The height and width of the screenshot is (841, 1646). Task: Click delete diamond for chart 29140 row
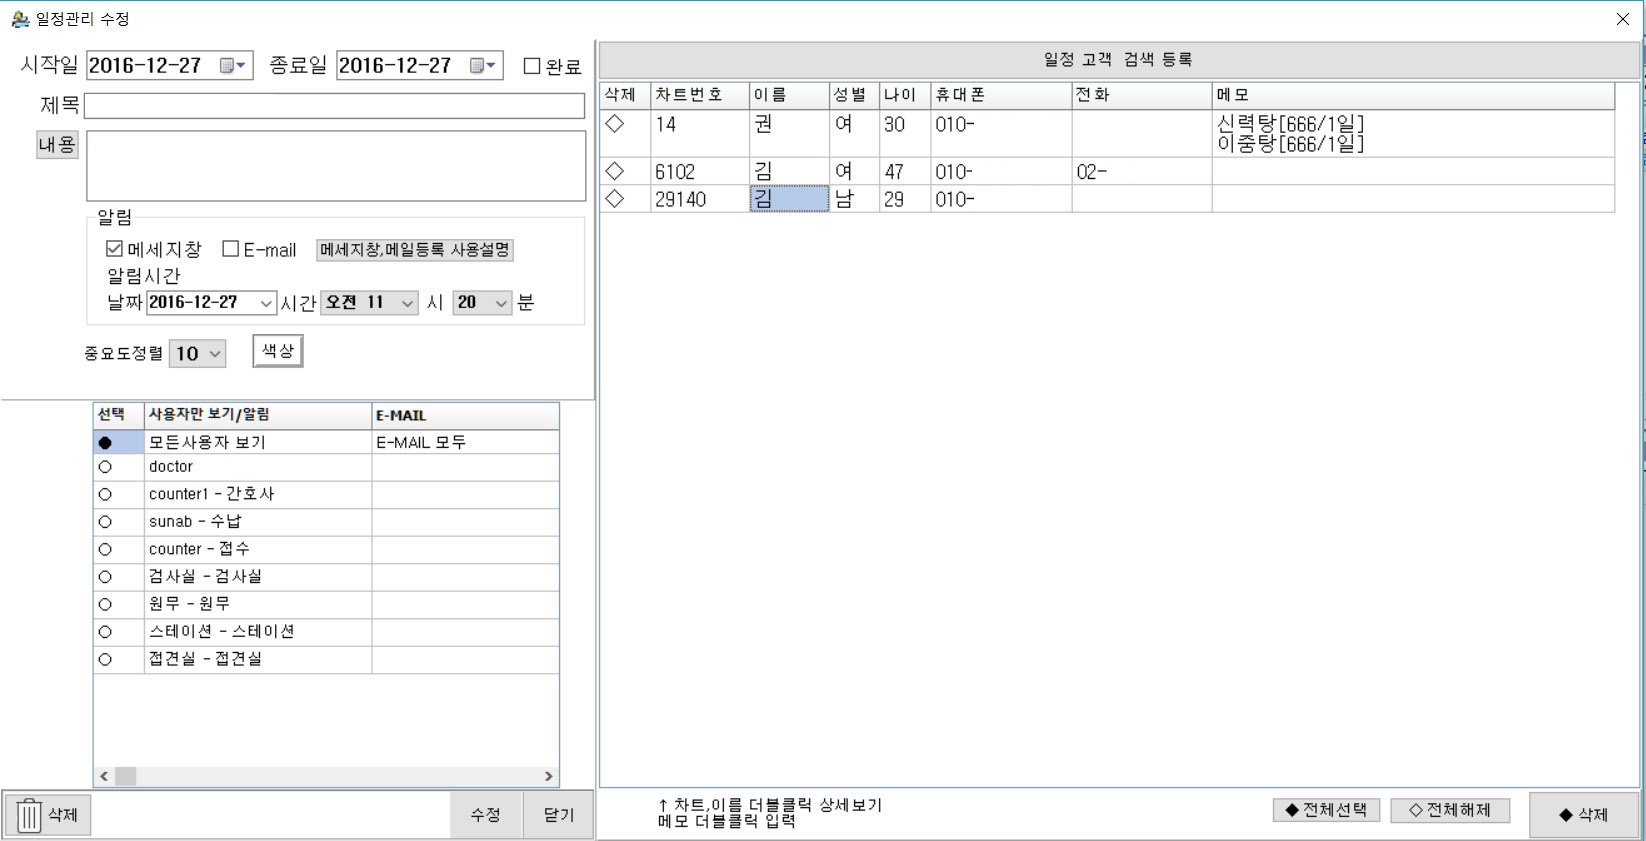click(615, 199)
